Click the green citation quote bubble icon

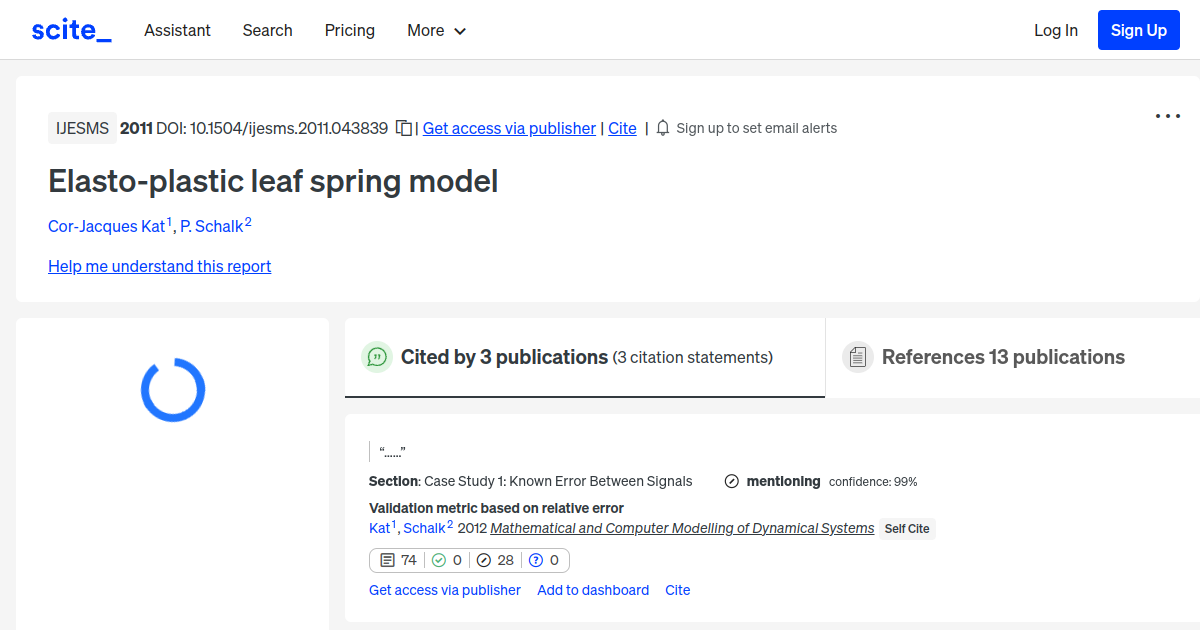coord(377,357)
